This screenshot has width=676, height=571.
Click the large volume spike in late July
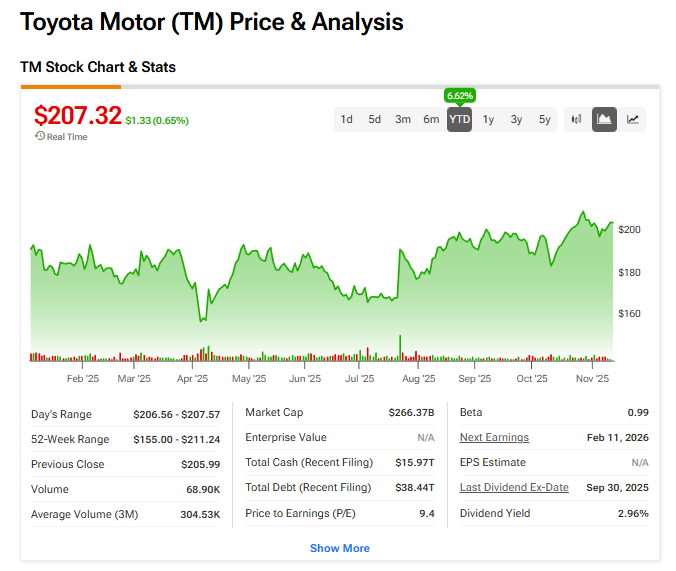400,346
